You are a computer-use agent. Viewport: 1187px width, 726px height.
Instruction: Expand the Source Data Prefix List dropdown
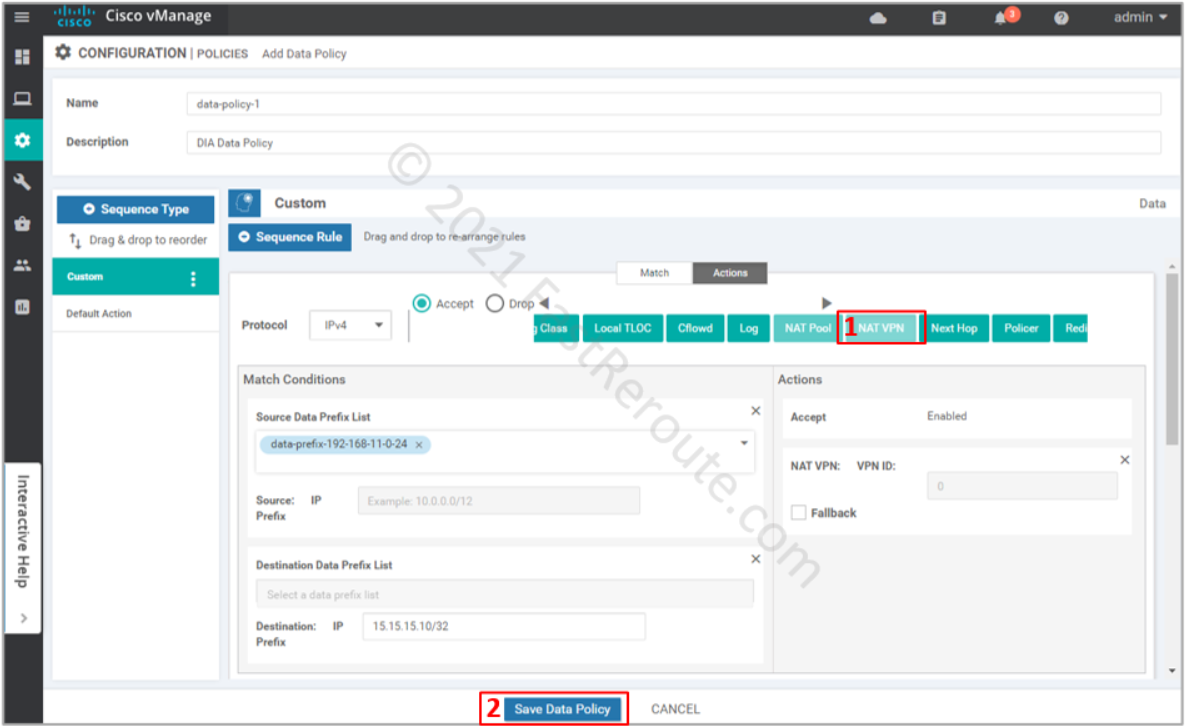(x=743, y=441)
